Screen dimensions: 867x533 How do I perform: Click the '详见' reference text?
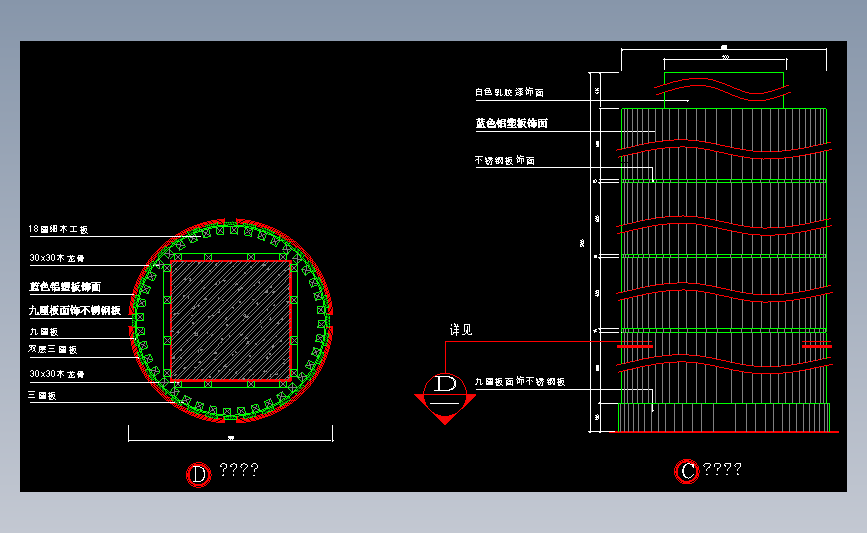click(461, 330)
